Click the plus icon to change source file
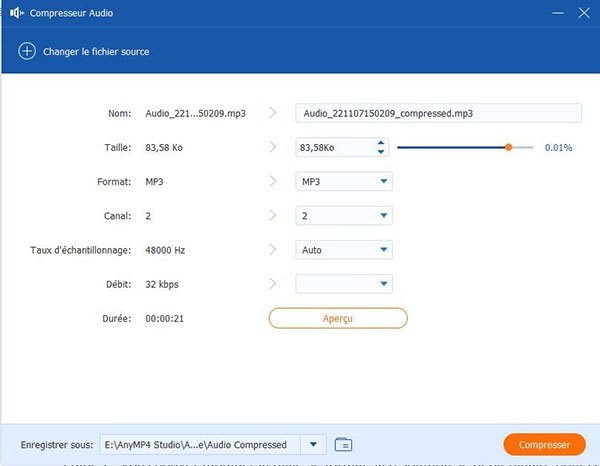The width and height of the screenshot is (600, 466). 27,51
